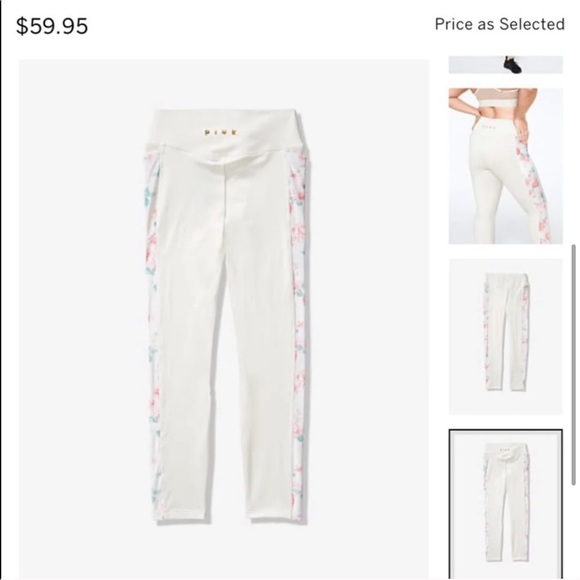Click the Price as Selected label
The image size is (580, 580).
(x=499, y=24)
